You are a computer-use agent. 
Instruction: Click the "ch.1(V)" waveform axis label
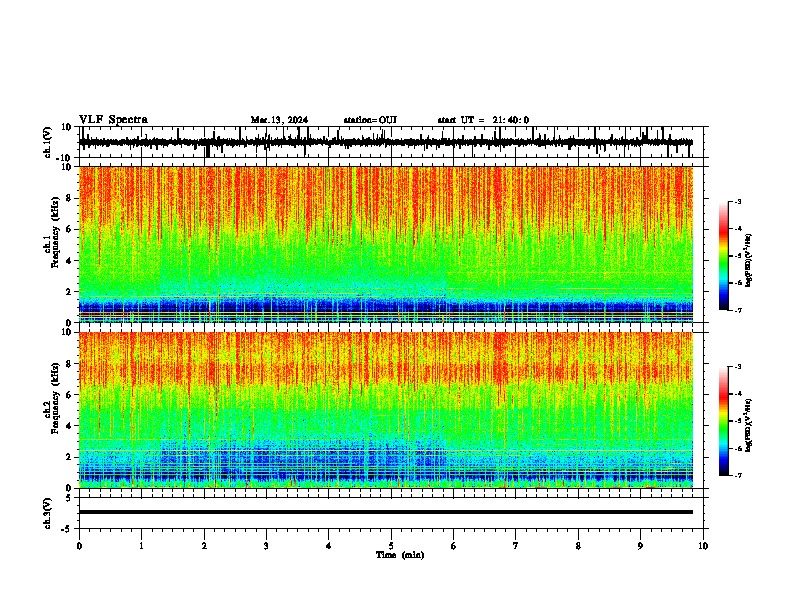click(48, 142)
